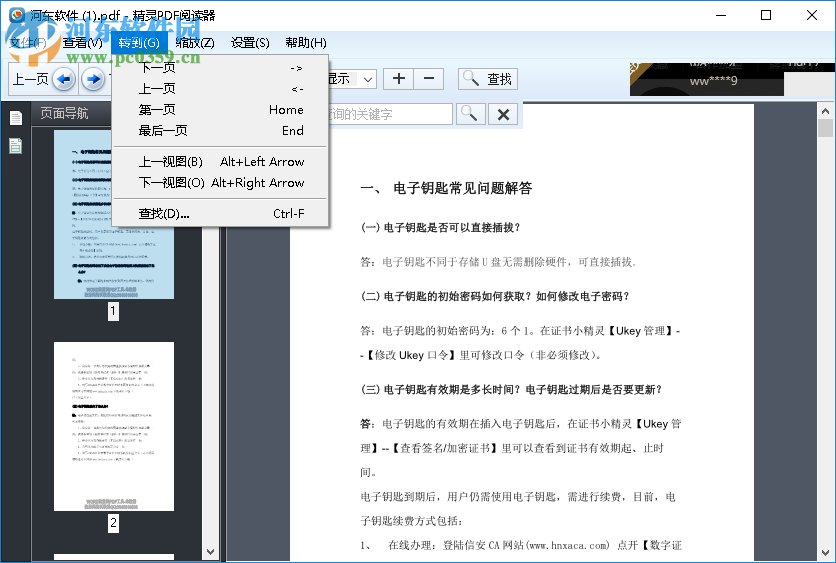
Task: Click the magnifier search icon beside keyword field
Action: (x=470, y=114)
